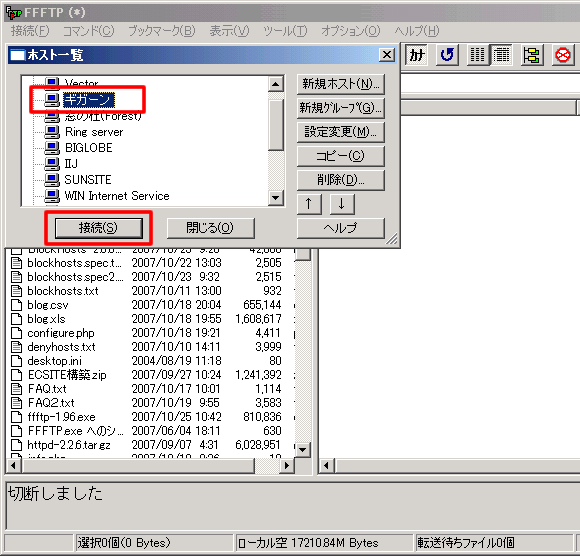The image size is (580, 556).
Task: Select file blog.csv
Action: (48, 305)
